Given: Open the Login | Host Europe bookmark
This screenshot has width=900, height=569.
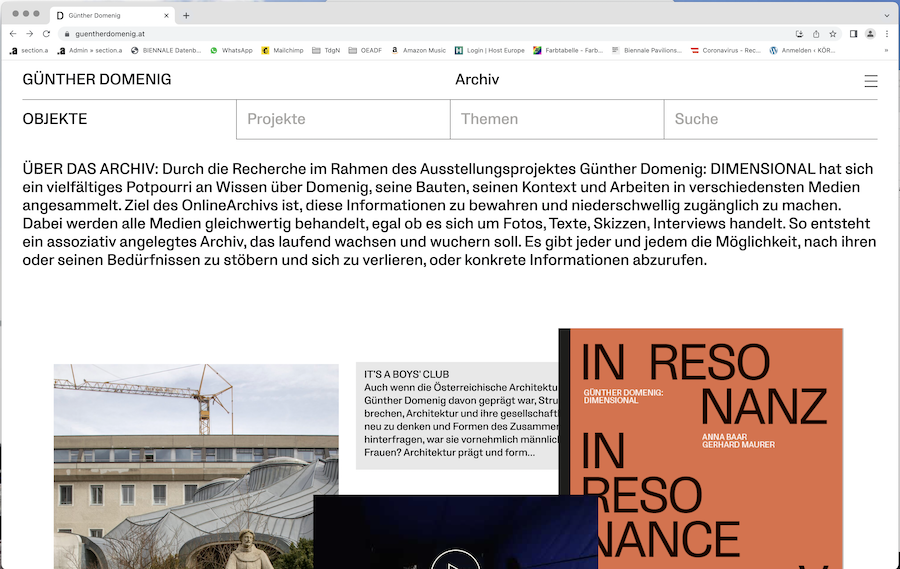Looking at the screenshot, I should point(490,51).
